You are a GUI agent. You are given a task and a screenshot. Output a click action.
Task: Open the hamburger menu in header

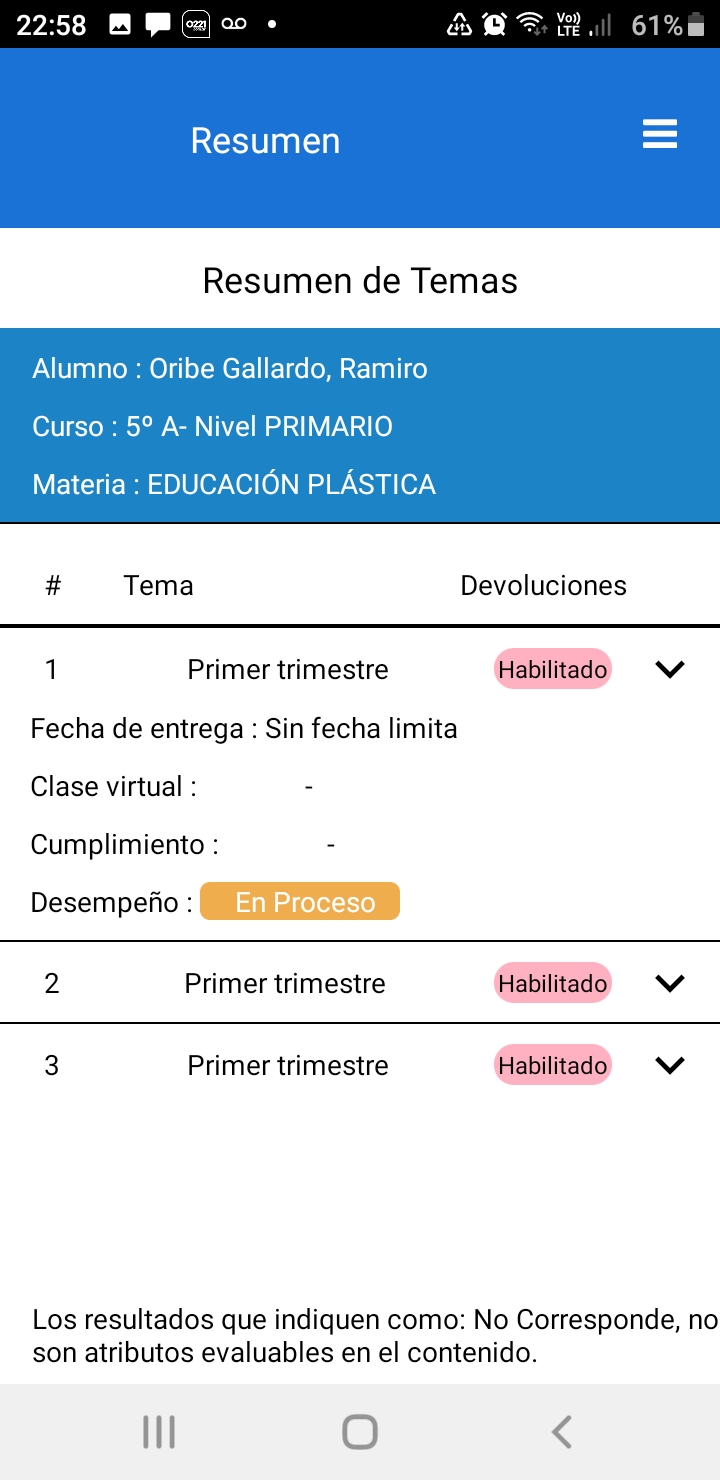pyautogui.click(x=660, y=134)
